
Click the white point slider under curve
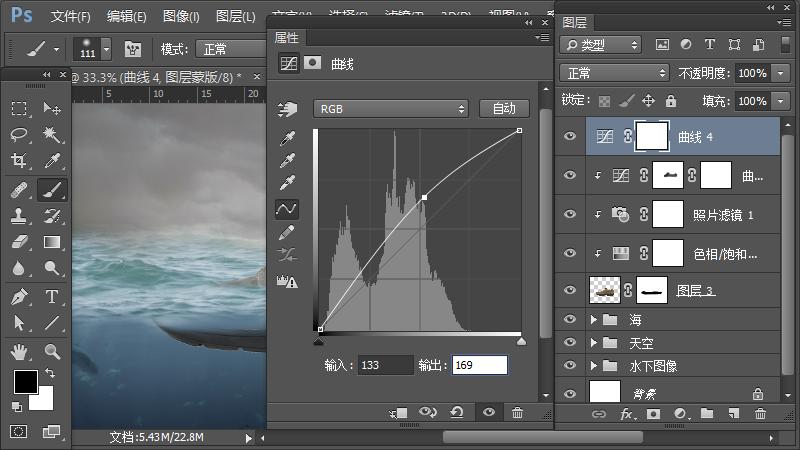[x=521, y=341]
